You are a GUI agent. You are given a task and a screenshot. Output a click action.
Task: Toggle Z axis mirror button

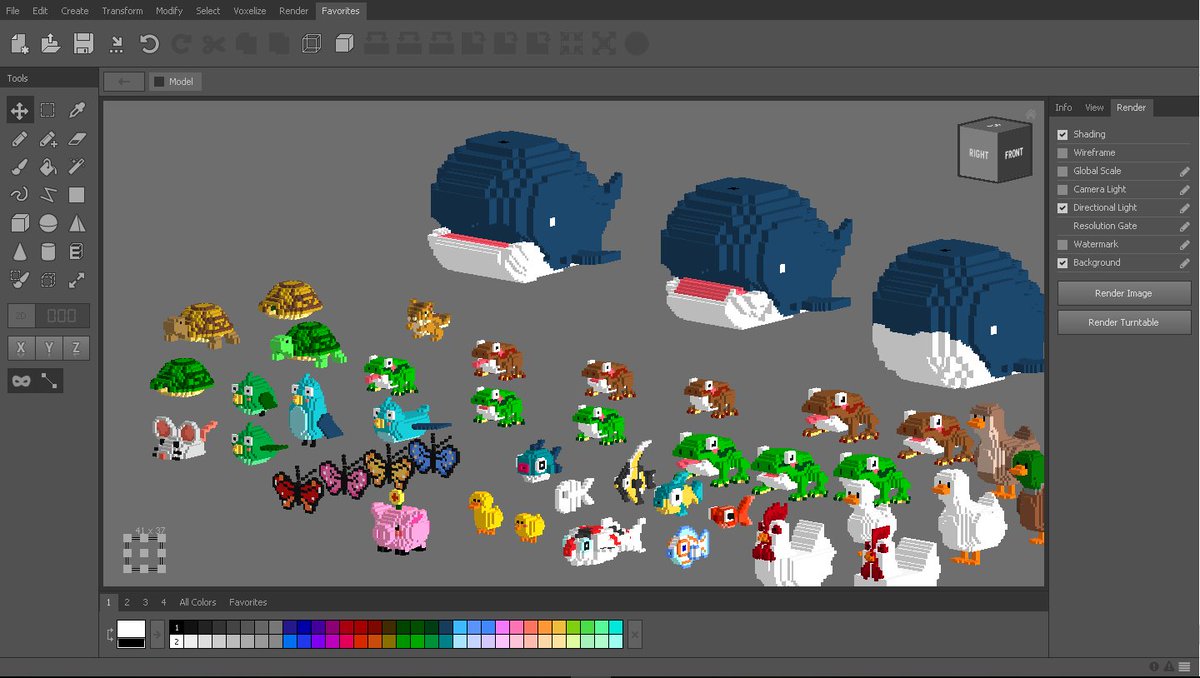click(76, 348)
